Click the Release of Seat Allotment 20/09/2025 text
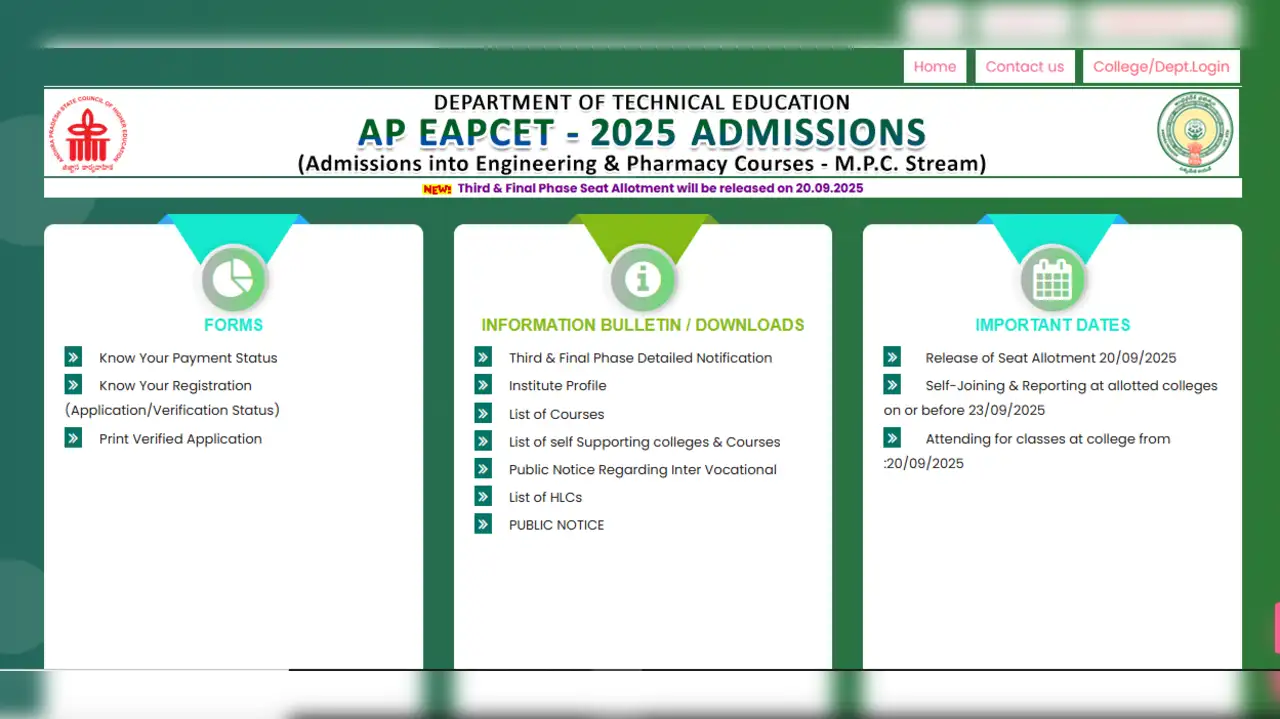The image size is (1280, 719). tap(1050, 358)
